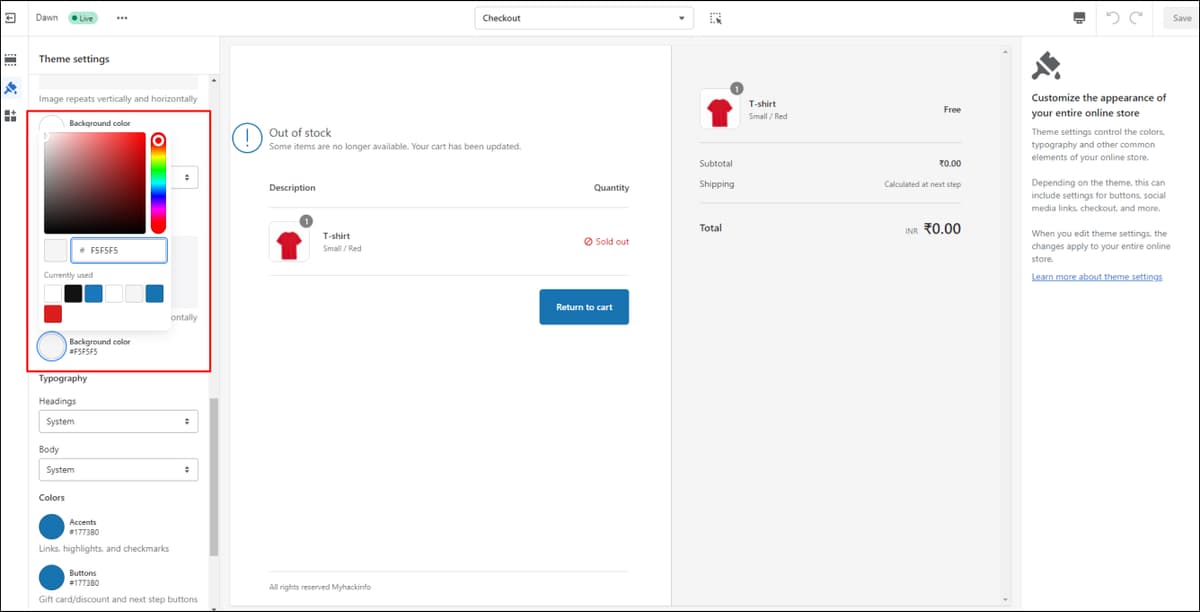Viewport: 1200px width, 612px height.
Task: Click T-shirt thumbnail in Description list
Action: [x=289, y=241]
